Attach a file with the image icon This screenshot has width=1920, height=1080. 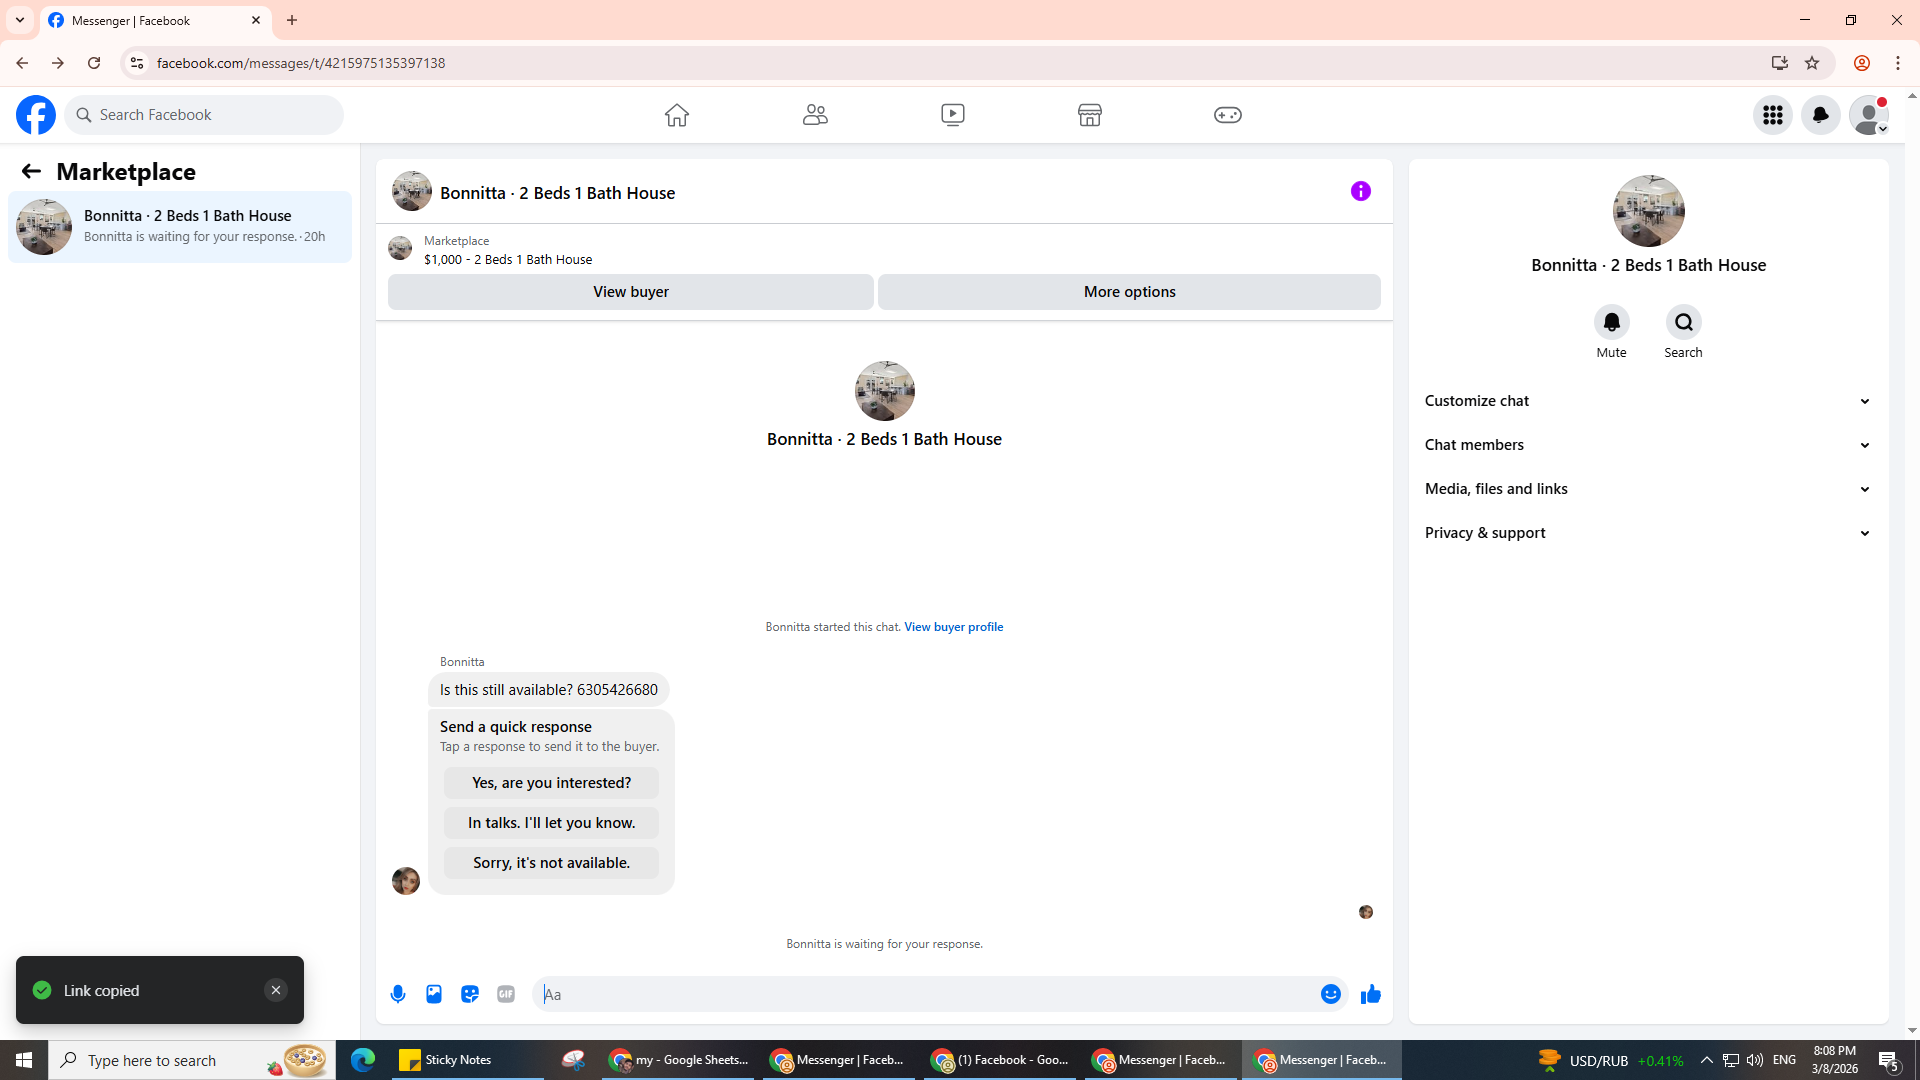434,994
